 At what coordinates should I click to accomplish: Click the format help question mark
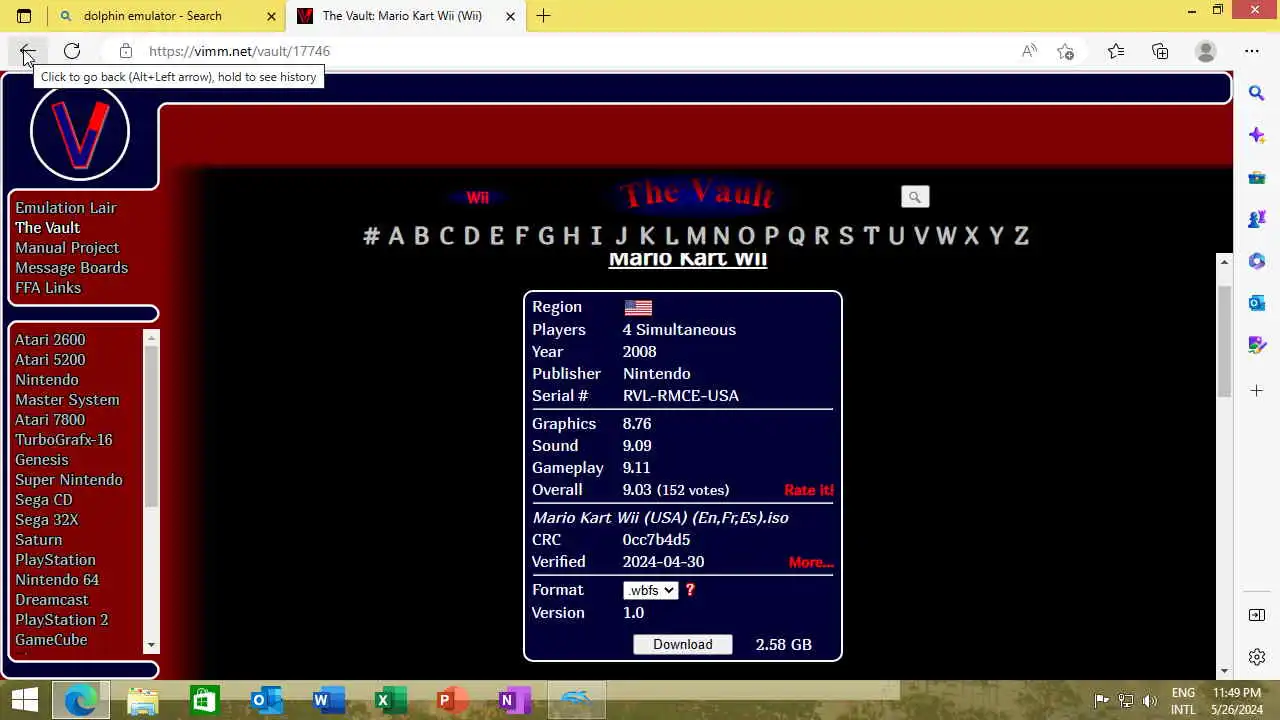(690, 590)
